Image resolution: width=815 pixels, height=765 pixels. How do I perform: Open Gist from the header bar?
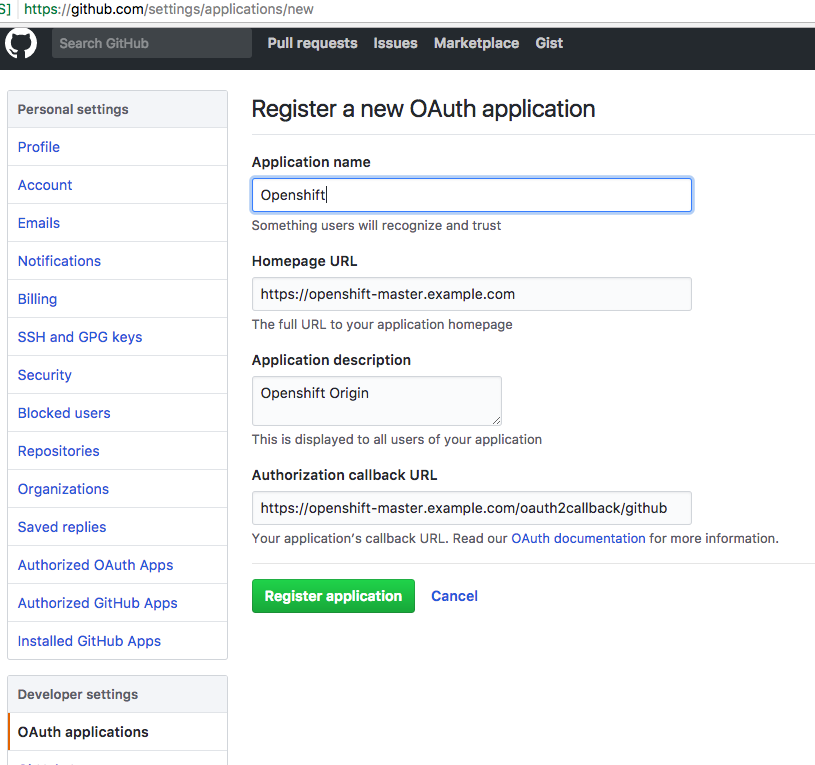tap(549, 43)
